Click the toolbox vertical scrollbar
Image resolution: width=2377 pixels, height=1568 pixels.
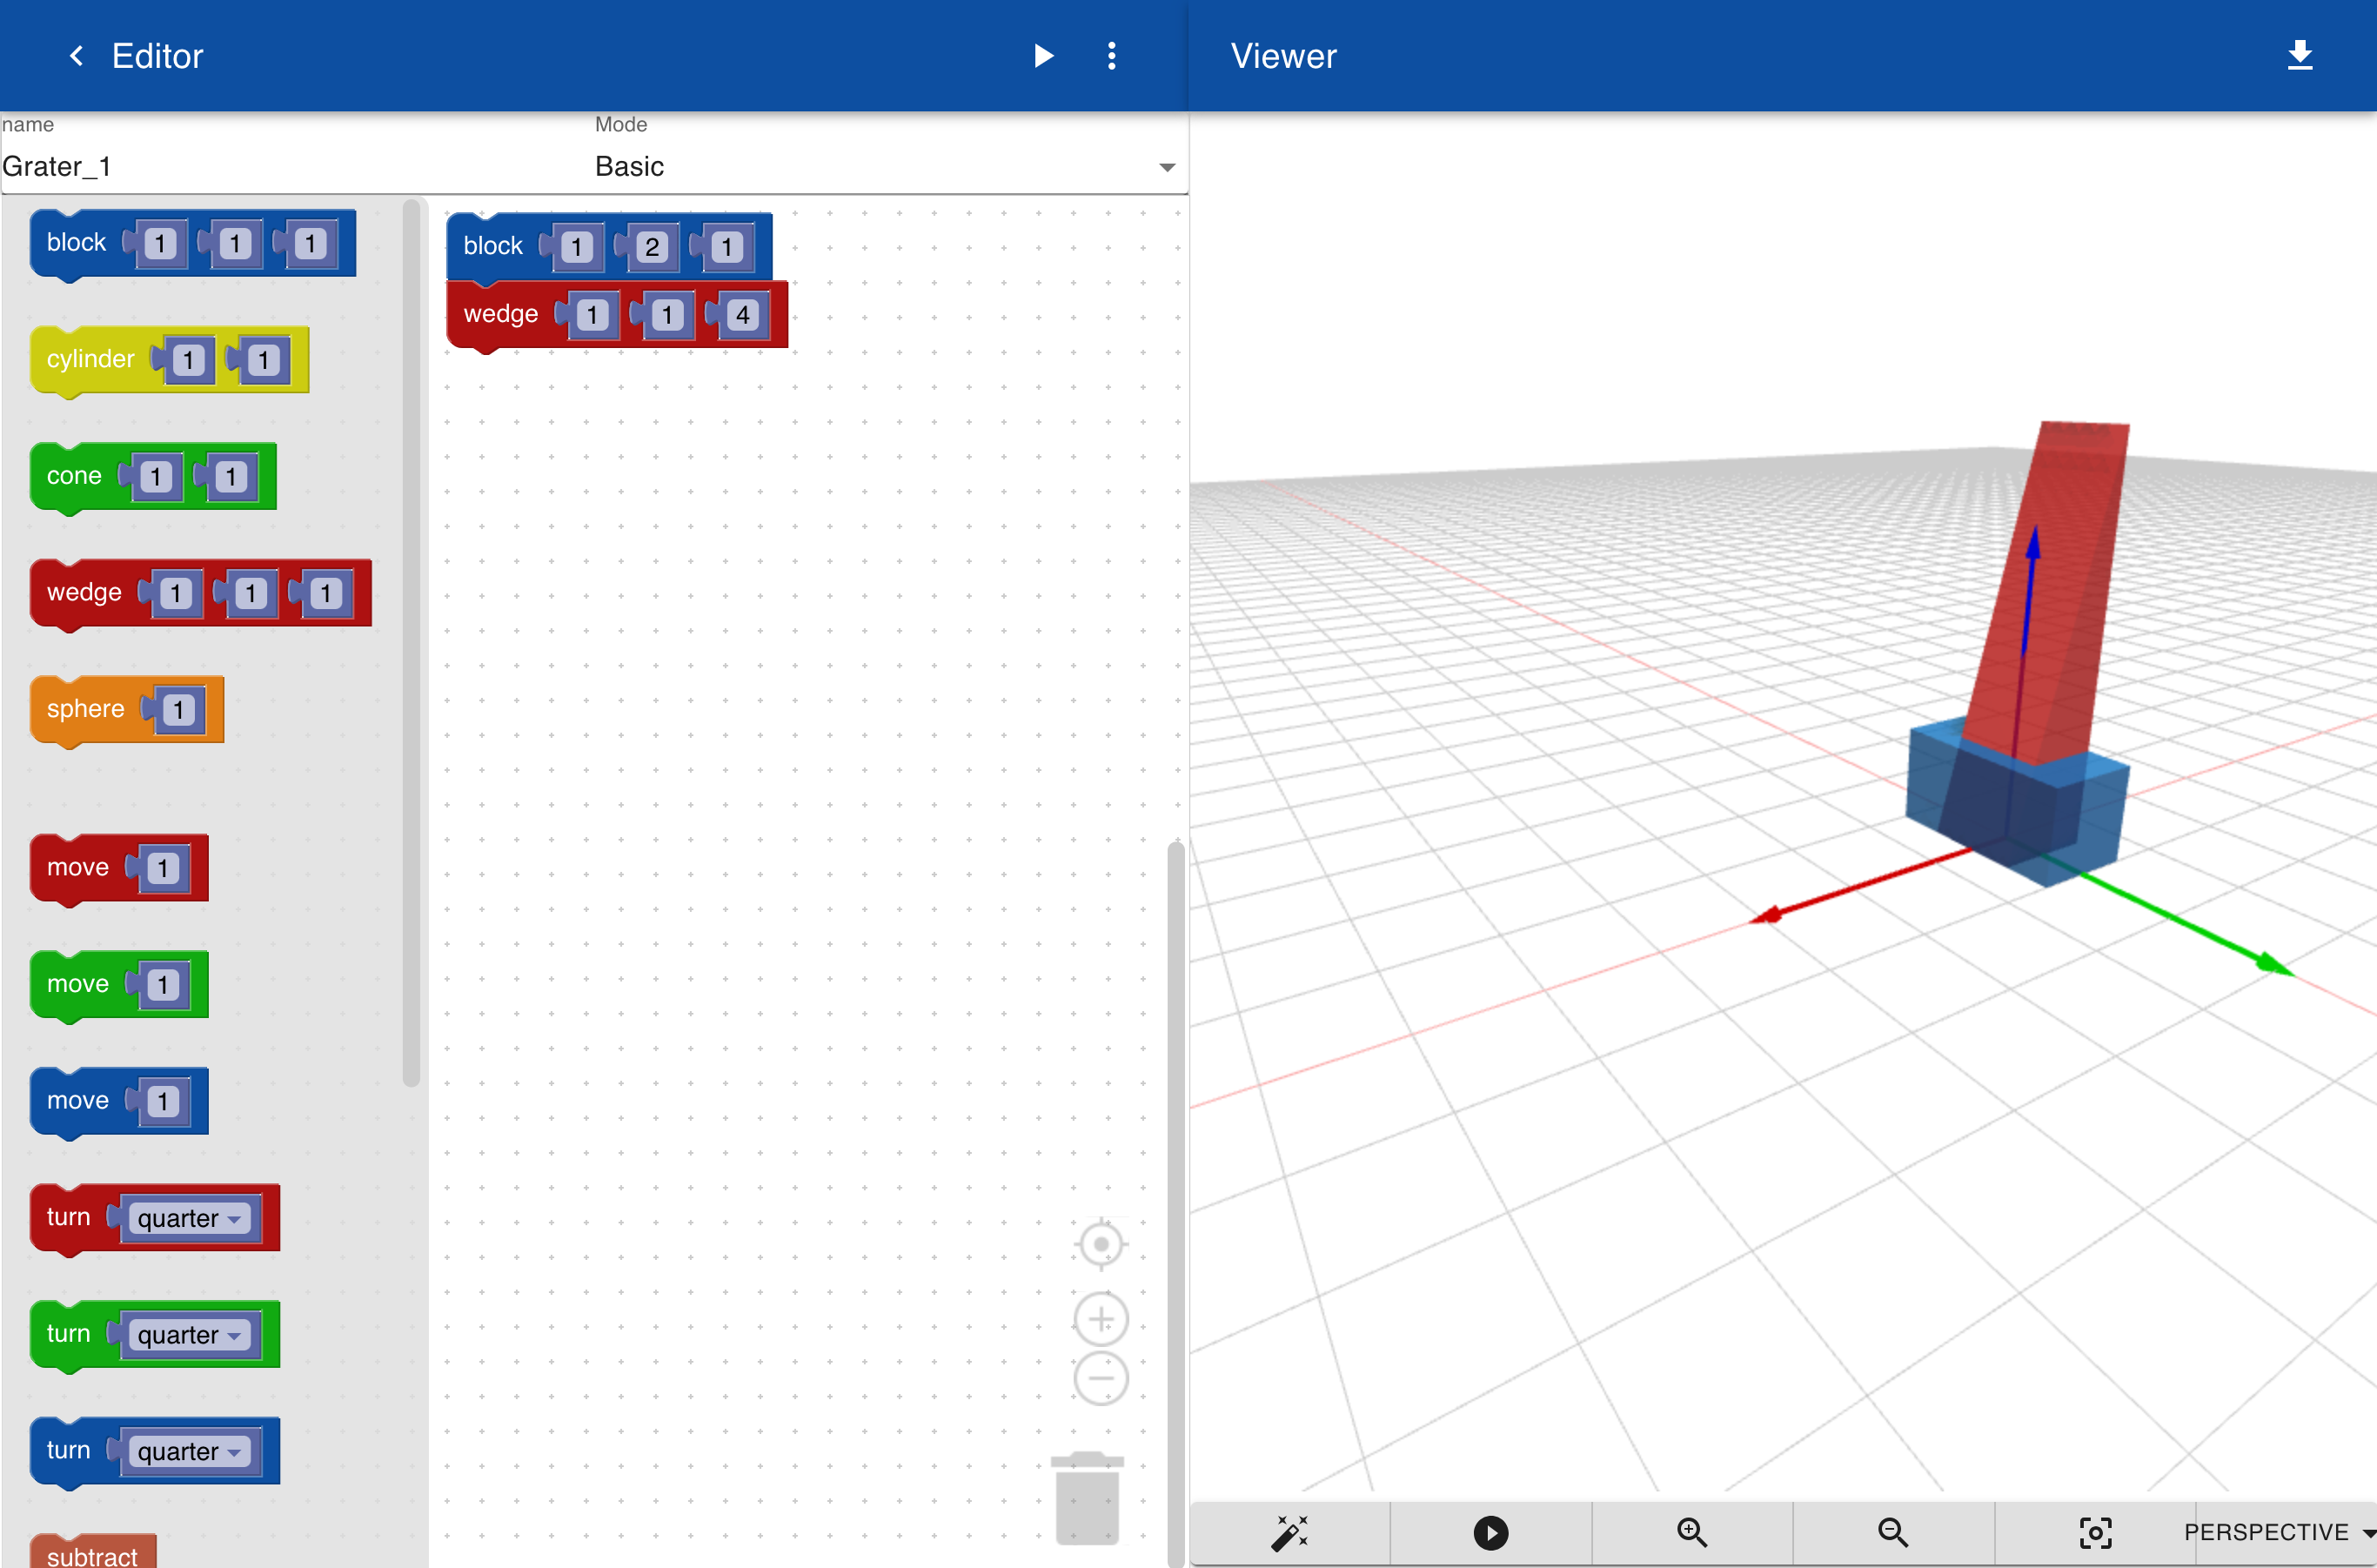[x=411, y=642]
